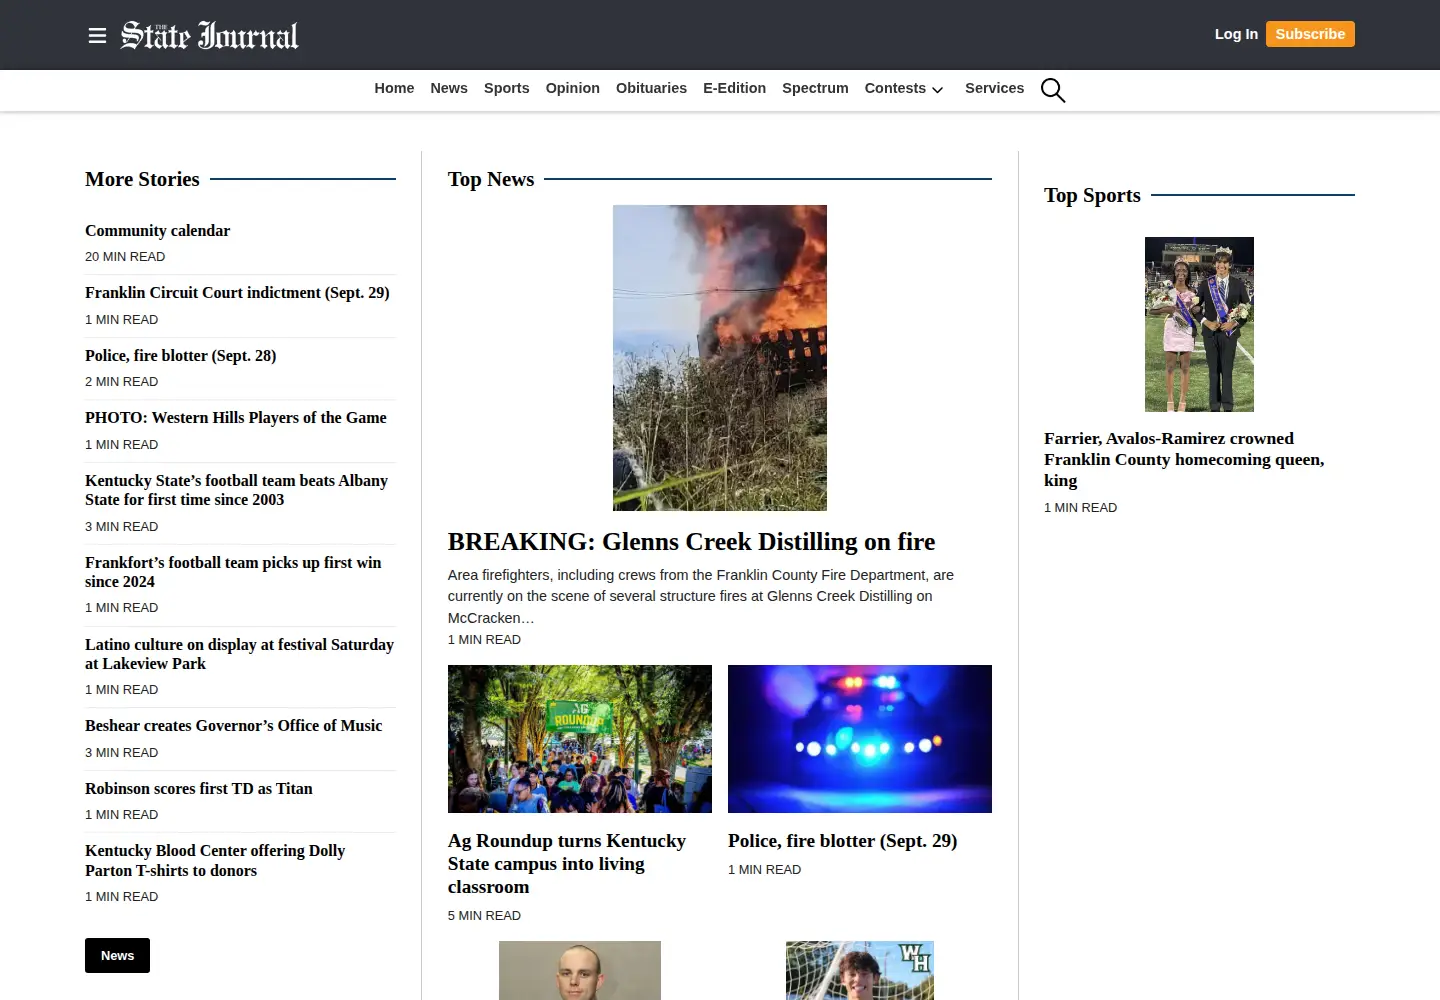This screenshot has width=1440, height=1000.
Task: Click the Log In link
Action: 1236,34
